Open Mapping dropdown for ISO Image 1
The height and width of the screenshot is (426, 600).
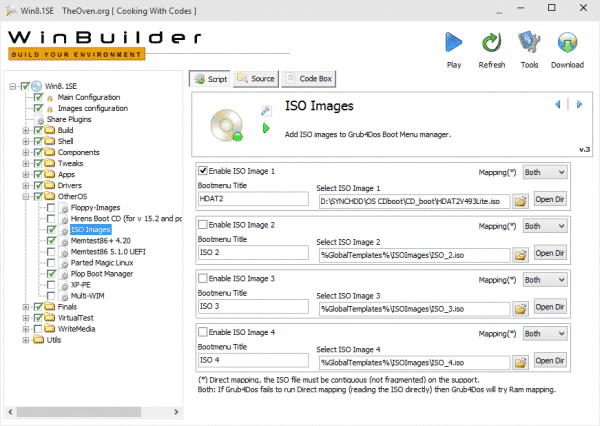pos(547,172)
